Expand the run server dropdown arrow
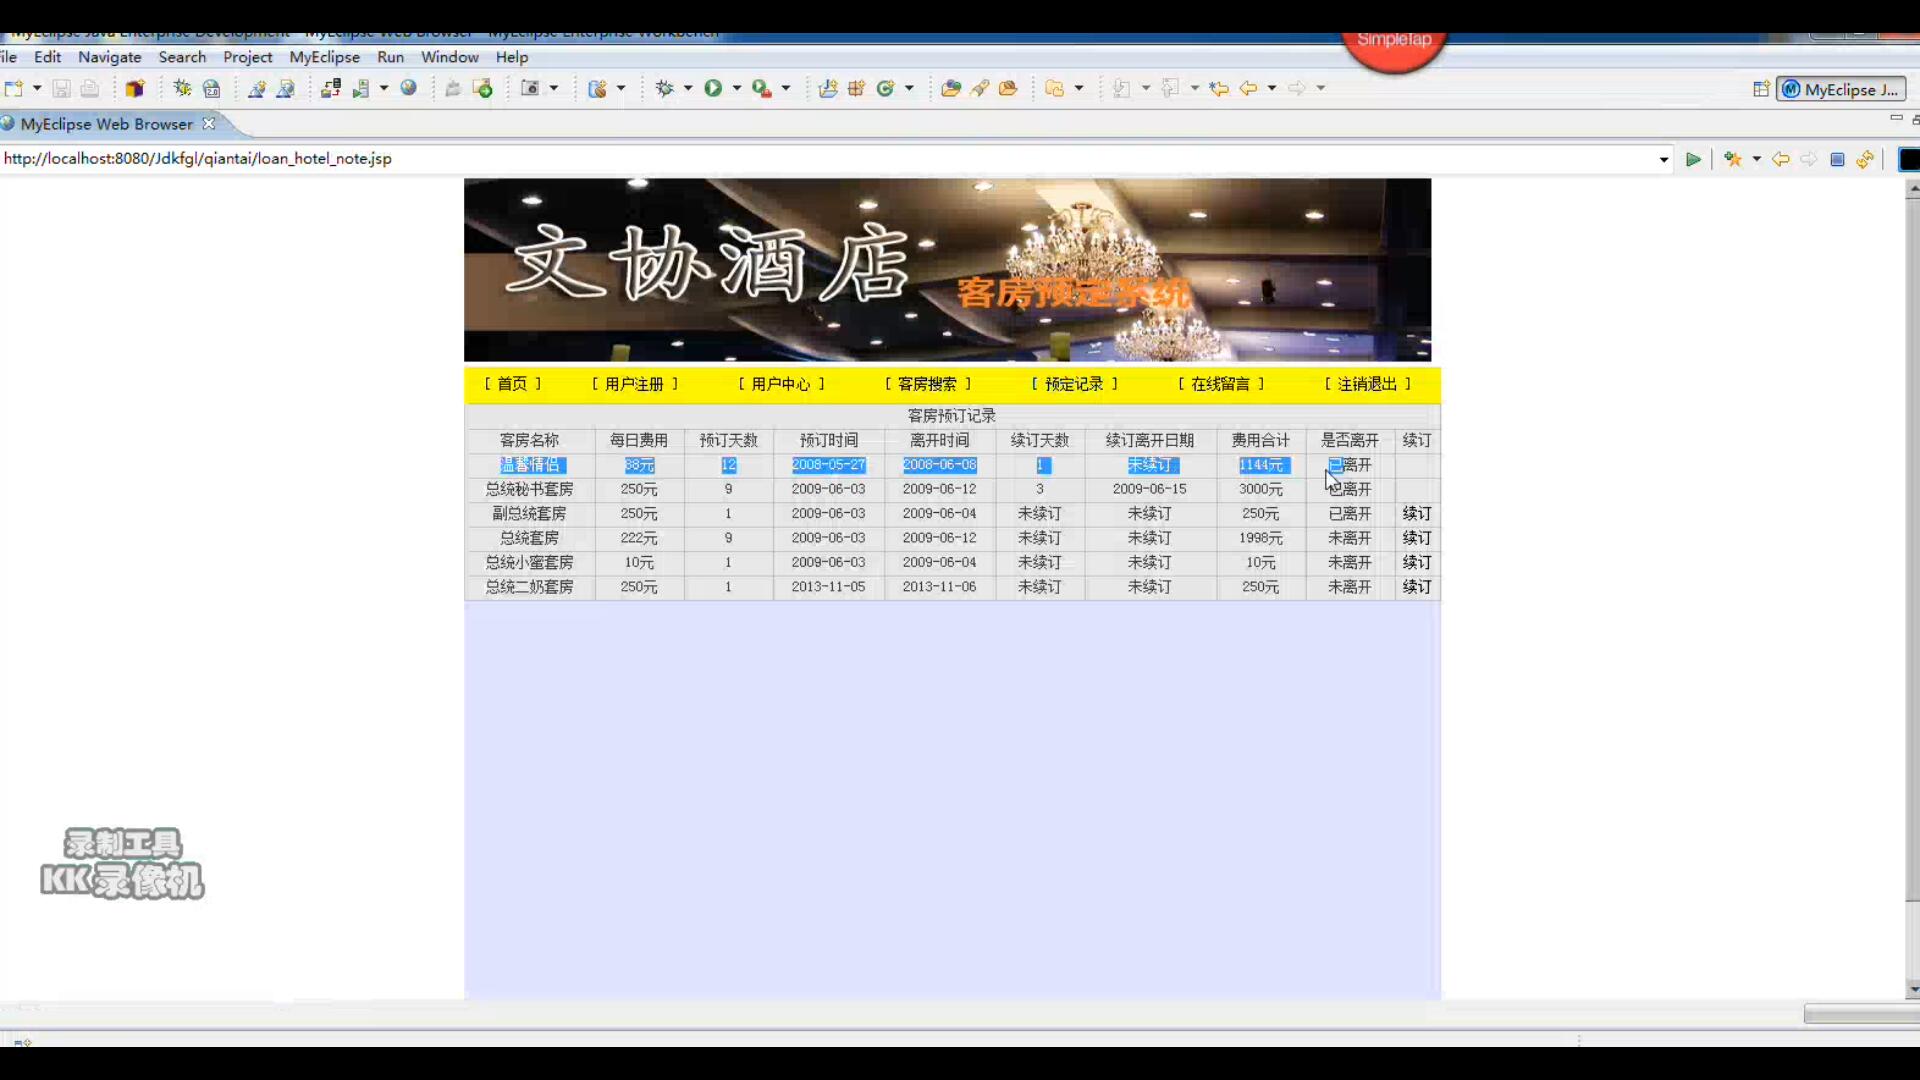 (x=383, y=88)
